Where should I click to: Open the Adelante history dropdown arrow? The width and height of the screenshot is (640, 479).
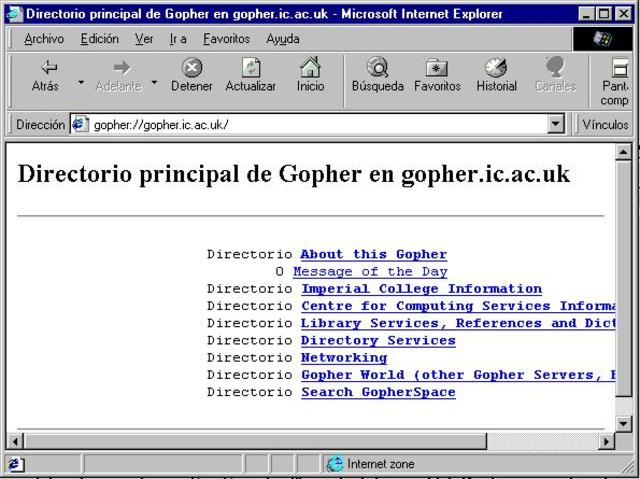tap(154, 82)
